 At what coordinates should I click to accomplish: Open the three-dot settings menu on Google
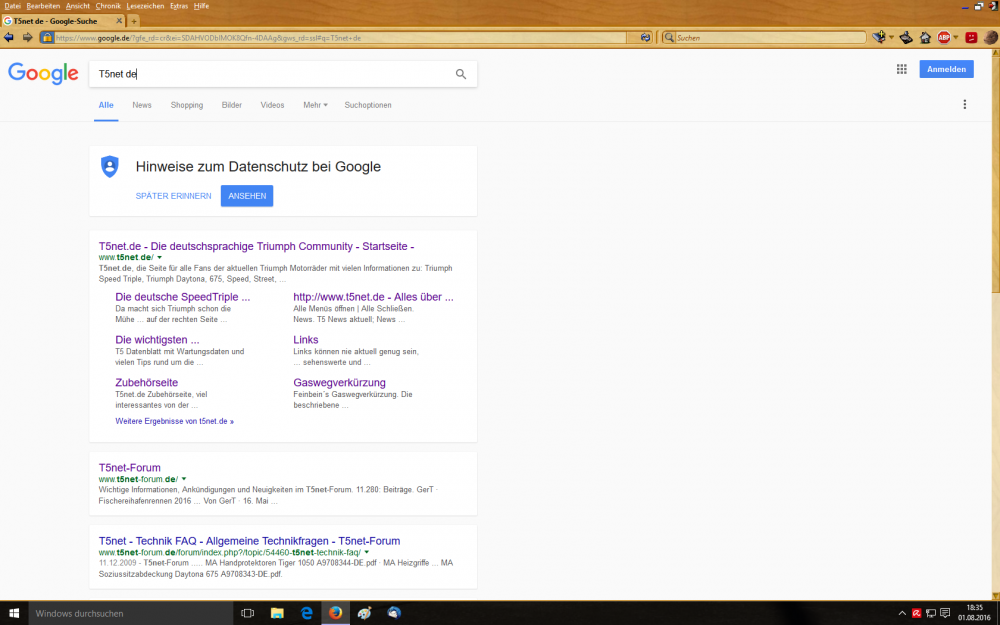965,105
